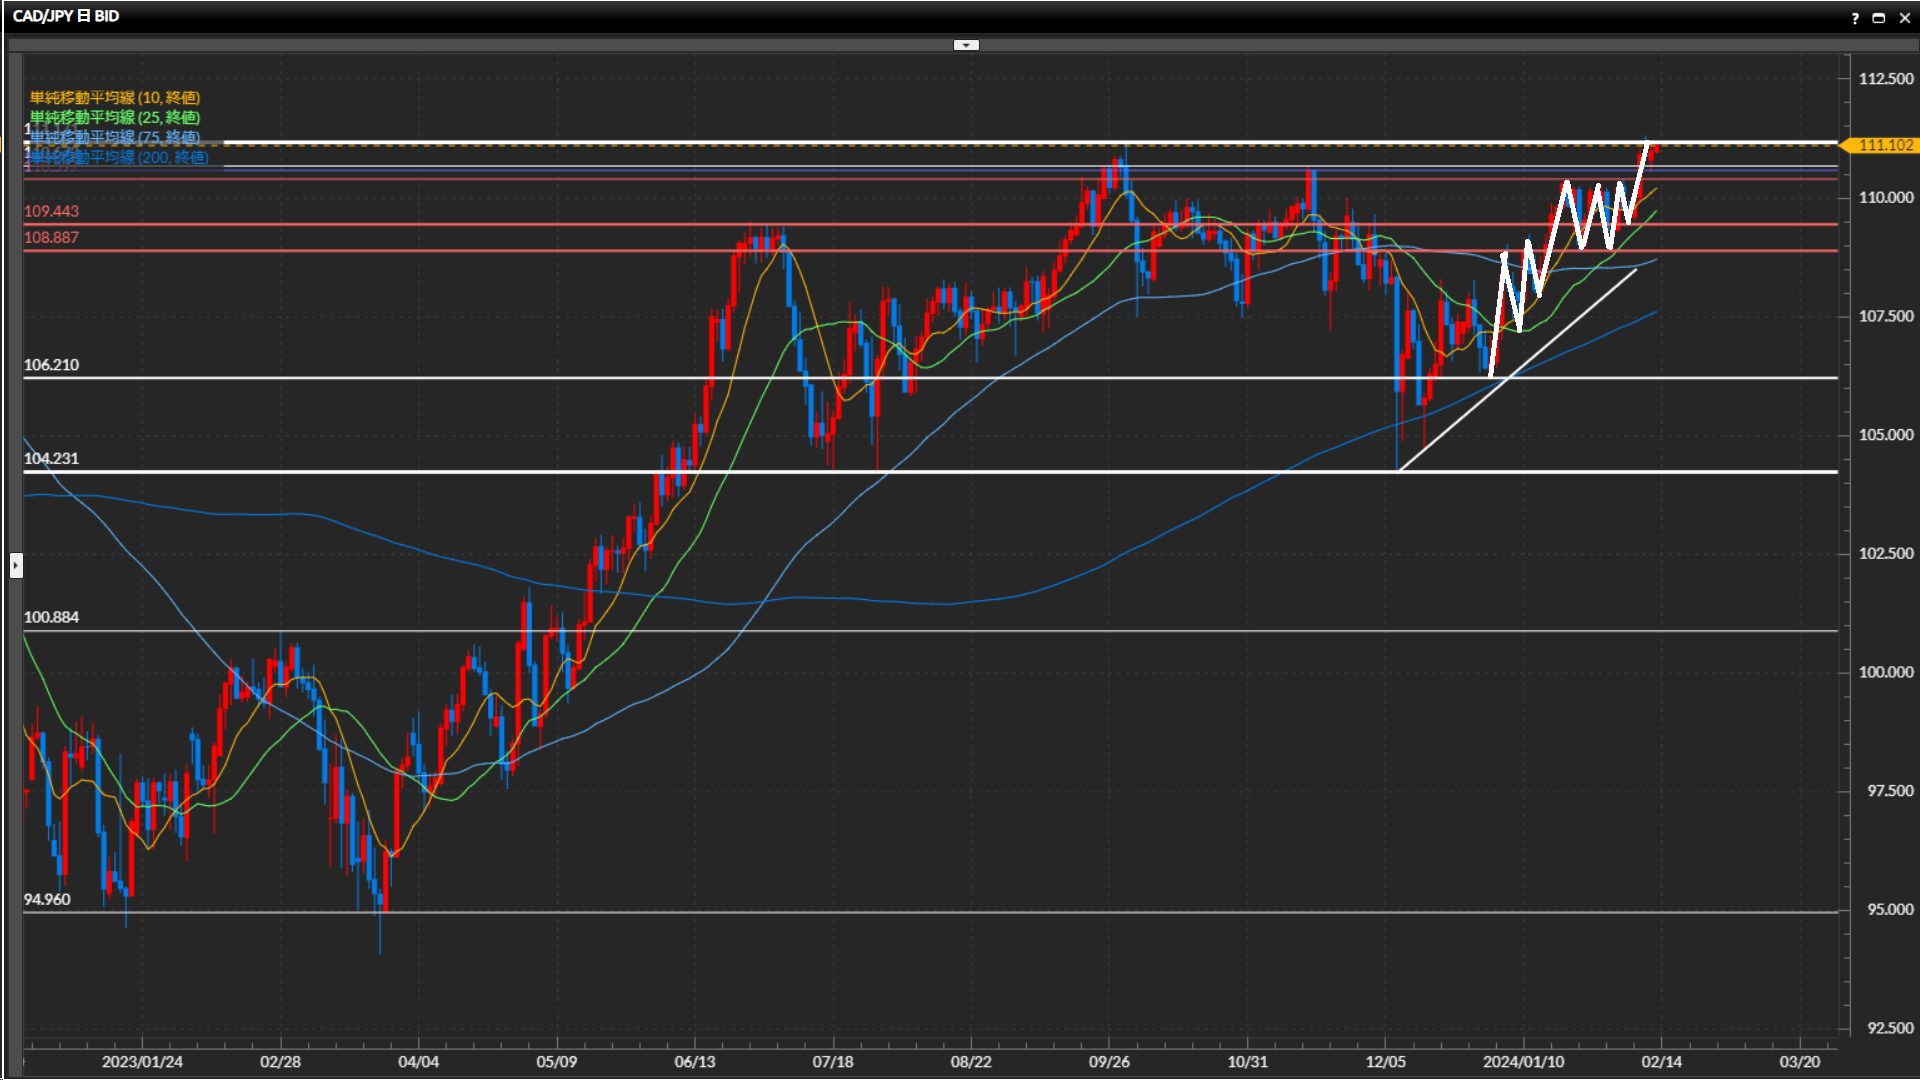Screen dimensions: 1920x1080
Task: Expand the left side panel arrow
Action: (16, 566)
